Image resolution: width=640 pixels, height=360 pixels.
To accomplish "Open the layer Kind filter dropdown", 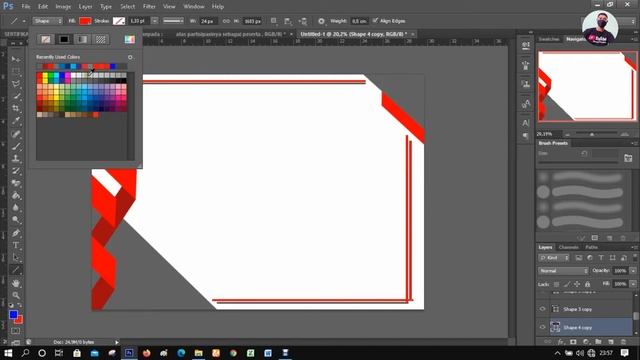I will point(554,258).
